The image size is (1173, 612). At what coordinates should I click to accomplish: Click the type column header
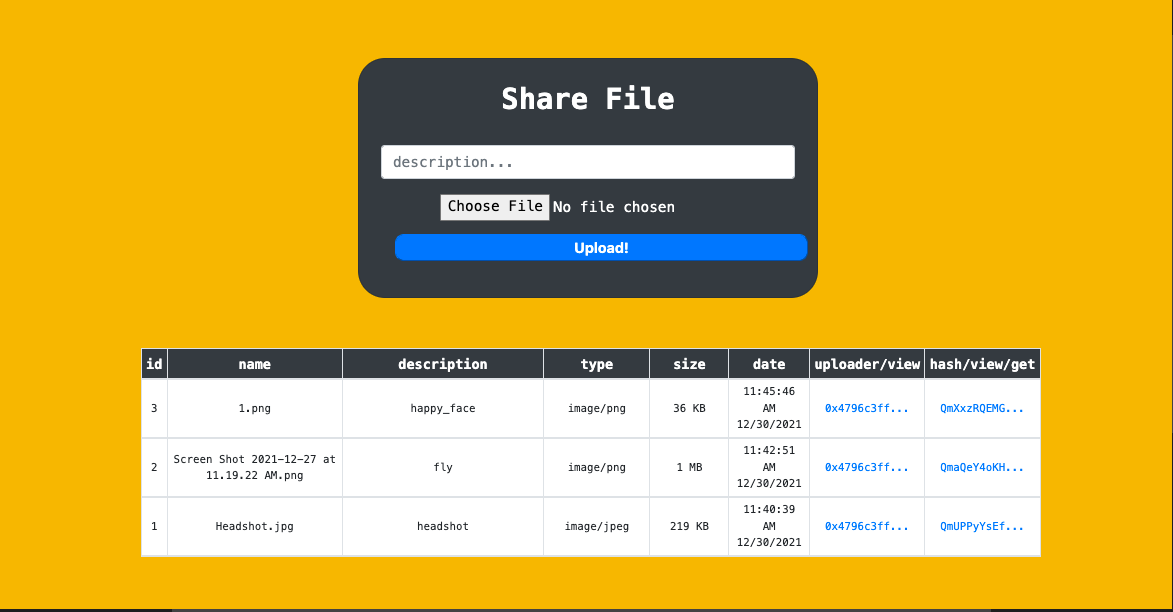click(596, 364)
